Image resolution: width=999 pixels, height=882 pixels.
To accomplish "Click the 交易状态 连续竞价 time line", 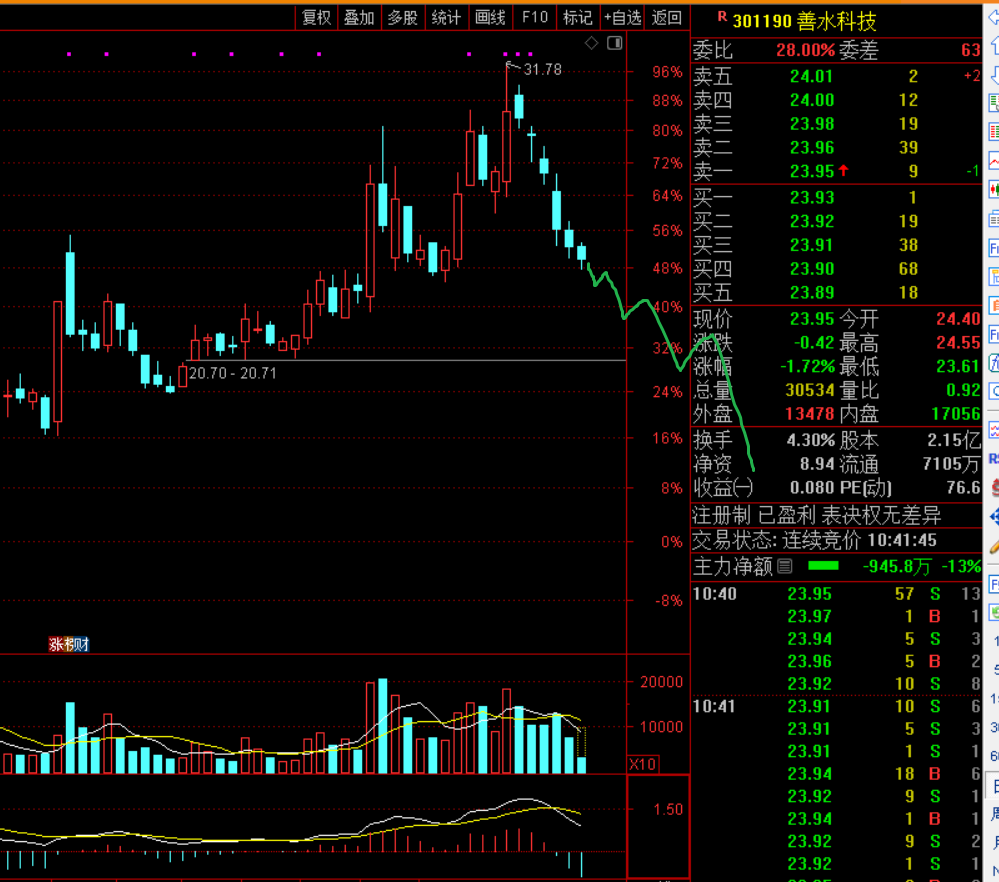I will pos(814,540).
